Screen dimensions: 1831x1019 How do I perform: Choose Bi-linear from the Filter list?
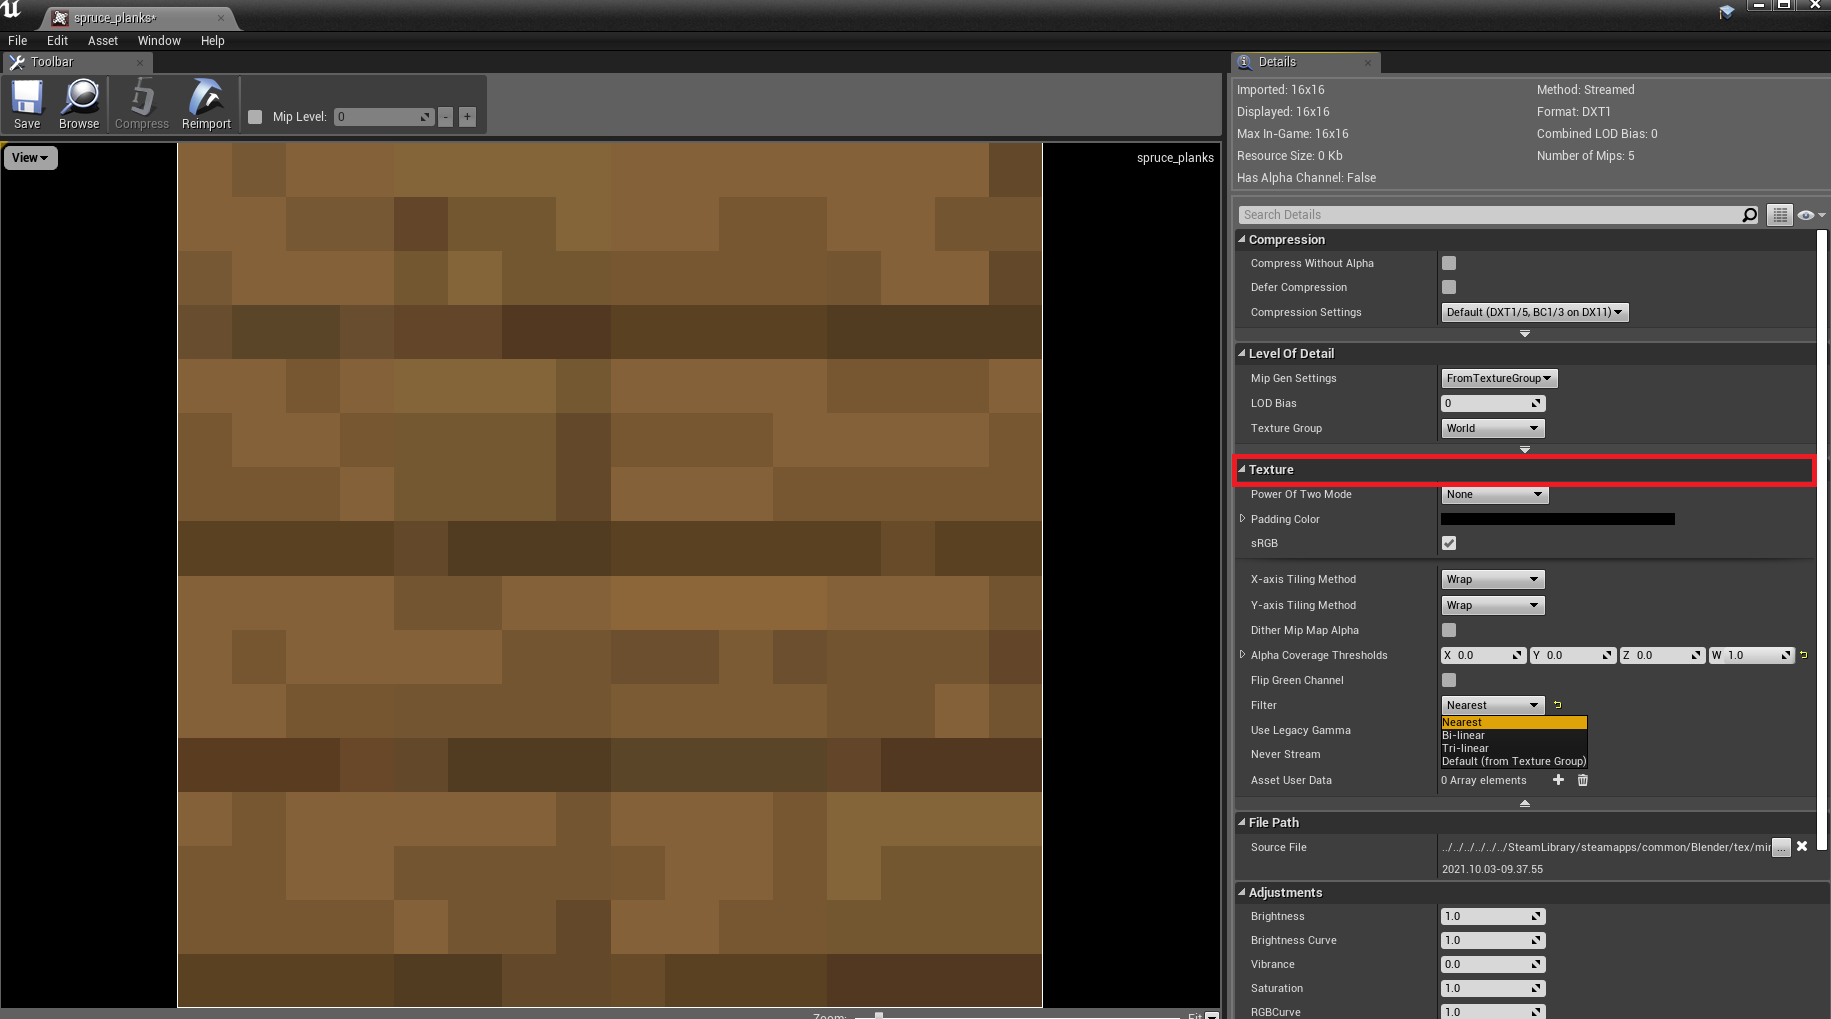coord(1514,735)
